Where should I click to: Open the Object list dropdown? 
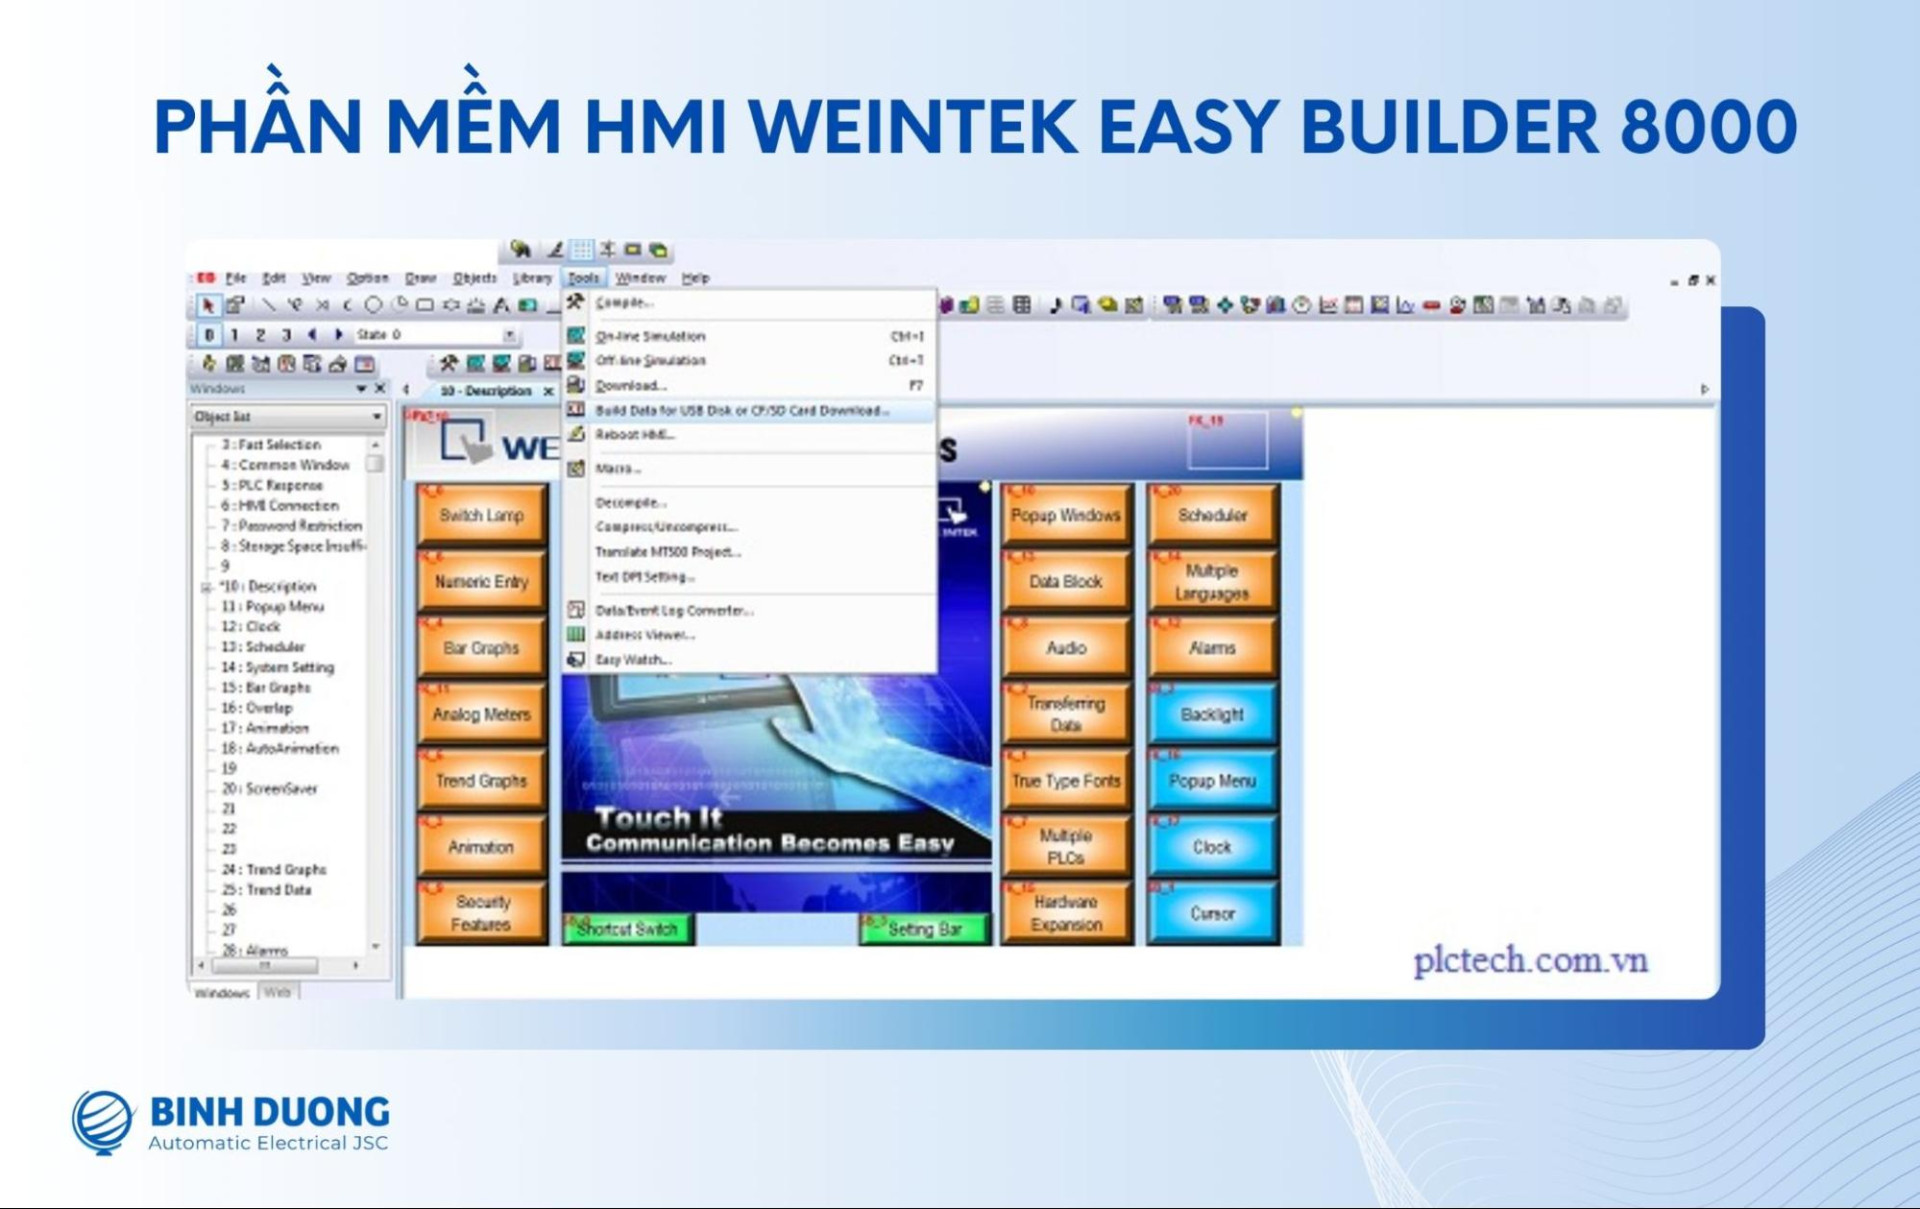click(377, 416)
